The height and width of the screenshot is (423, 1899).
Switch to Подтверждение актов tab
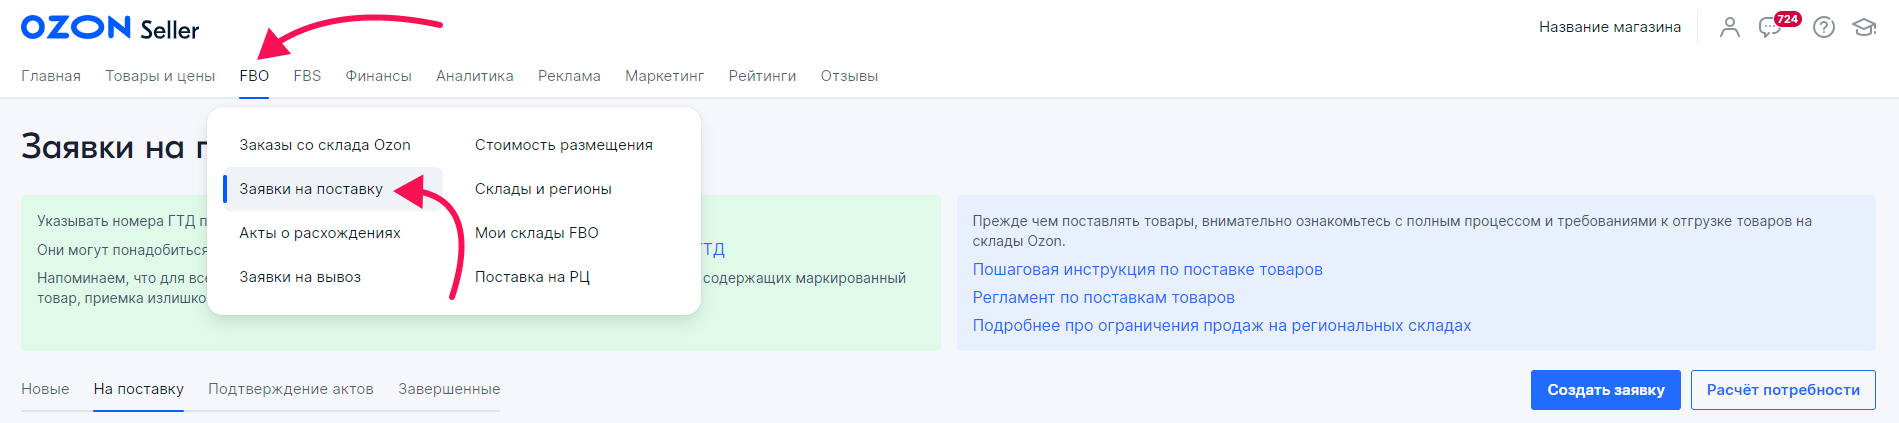[x=291, y=389]
